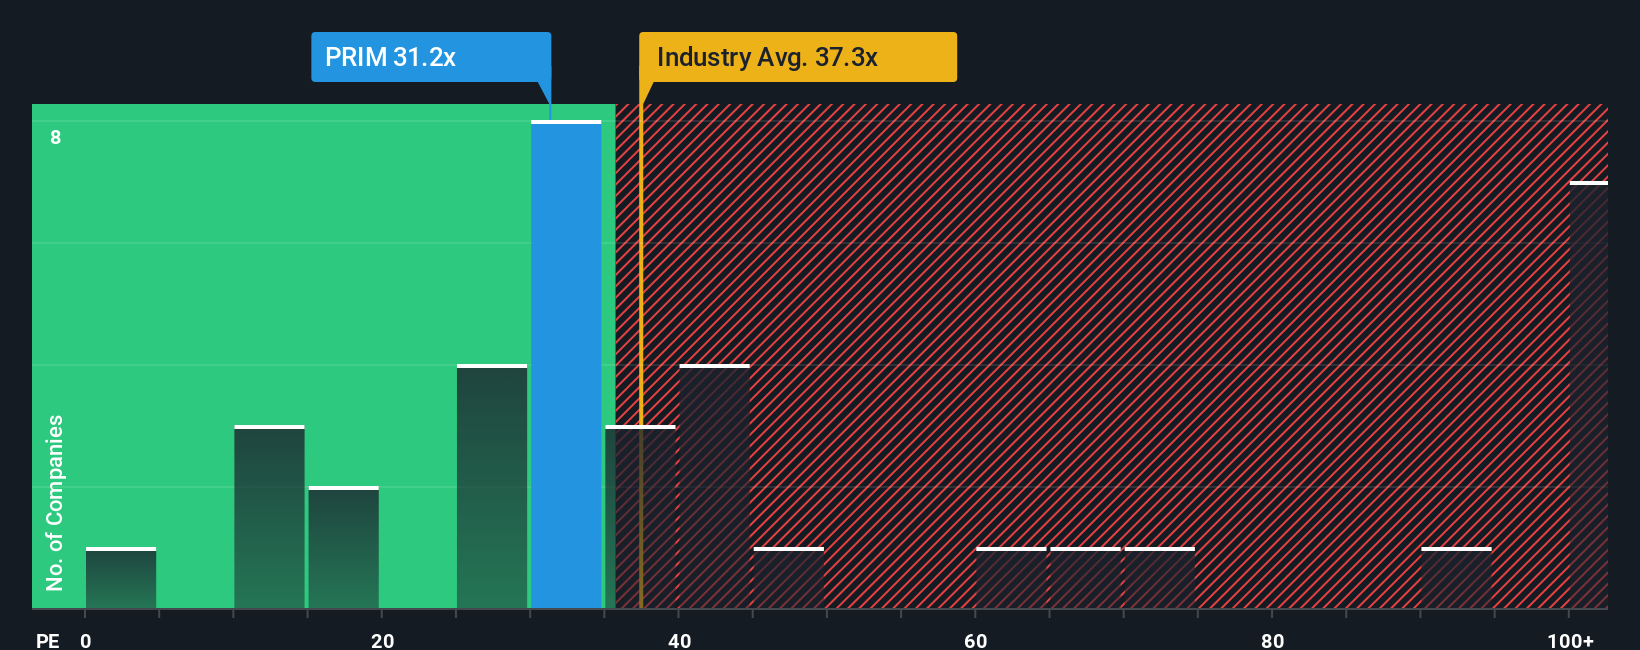Click the Industry Avg. 37.3x yellow label
The image size is (1640, 650).
pos(798,57)
